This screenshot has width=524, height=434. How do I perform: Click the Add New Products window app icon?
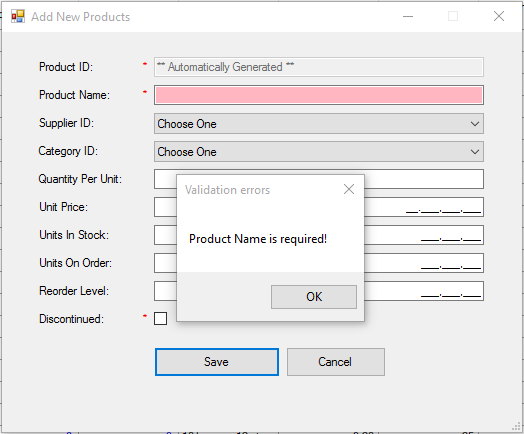(x=18, y=16)
